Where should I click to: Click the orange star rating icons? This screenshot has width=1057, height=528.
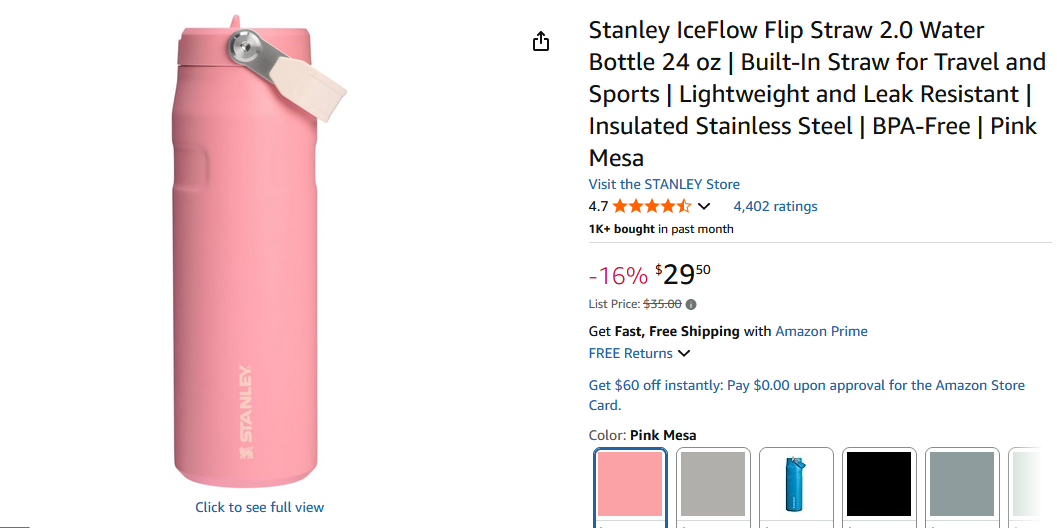651,206
